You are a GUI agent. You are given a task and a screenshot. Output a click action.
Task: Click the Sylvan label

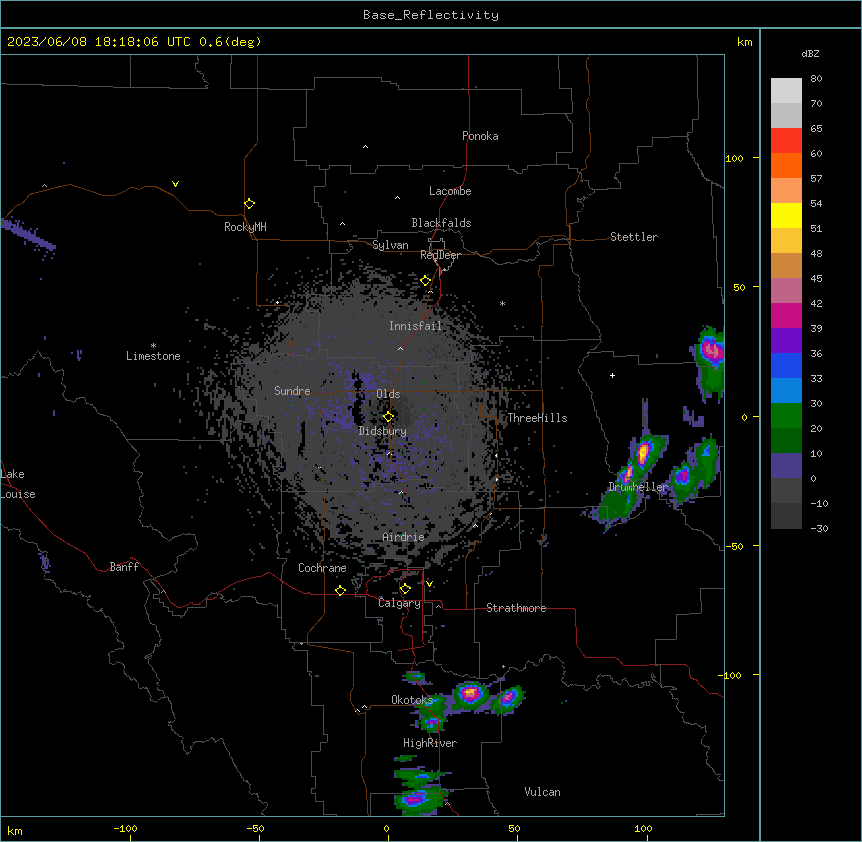390,245
